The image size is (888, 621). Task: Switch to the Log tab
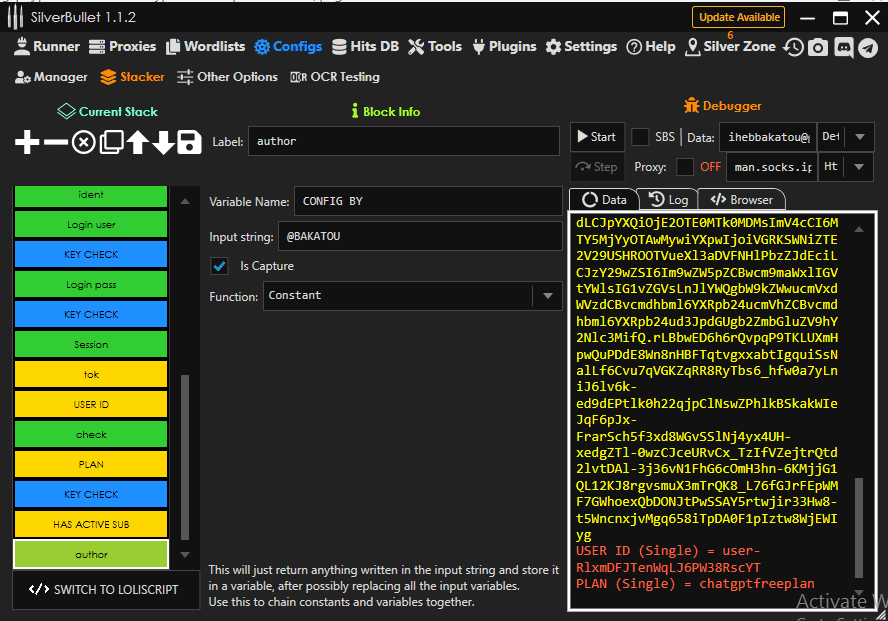(x=668, y=200)
